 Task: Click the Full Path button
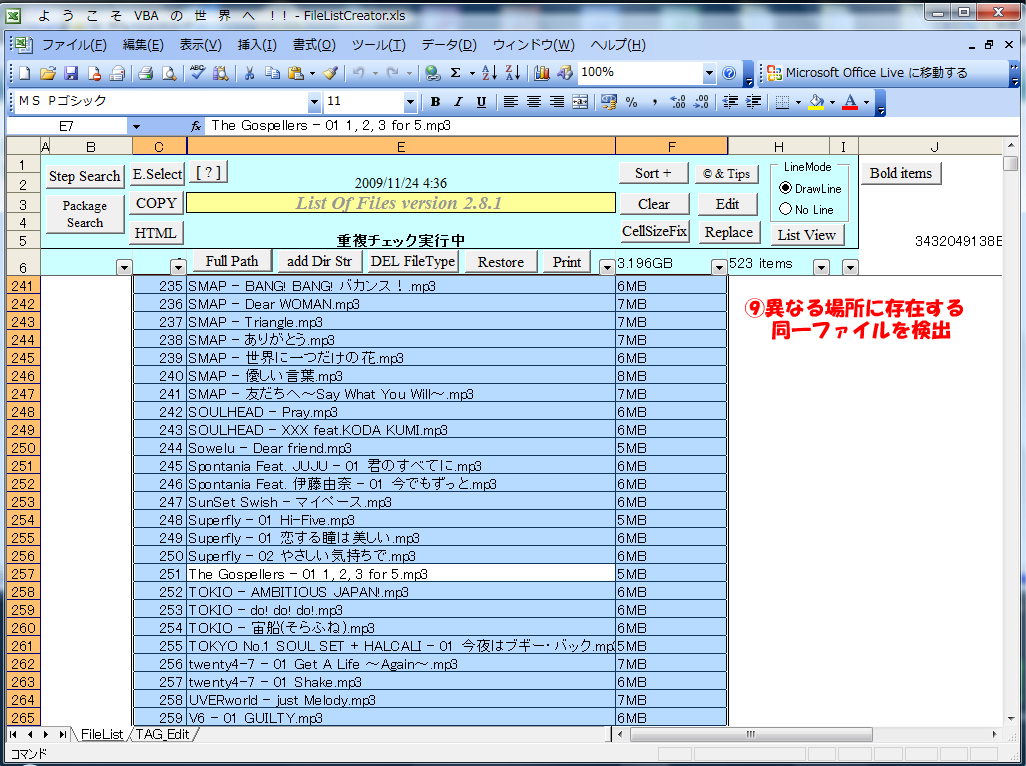coord(231,261)
